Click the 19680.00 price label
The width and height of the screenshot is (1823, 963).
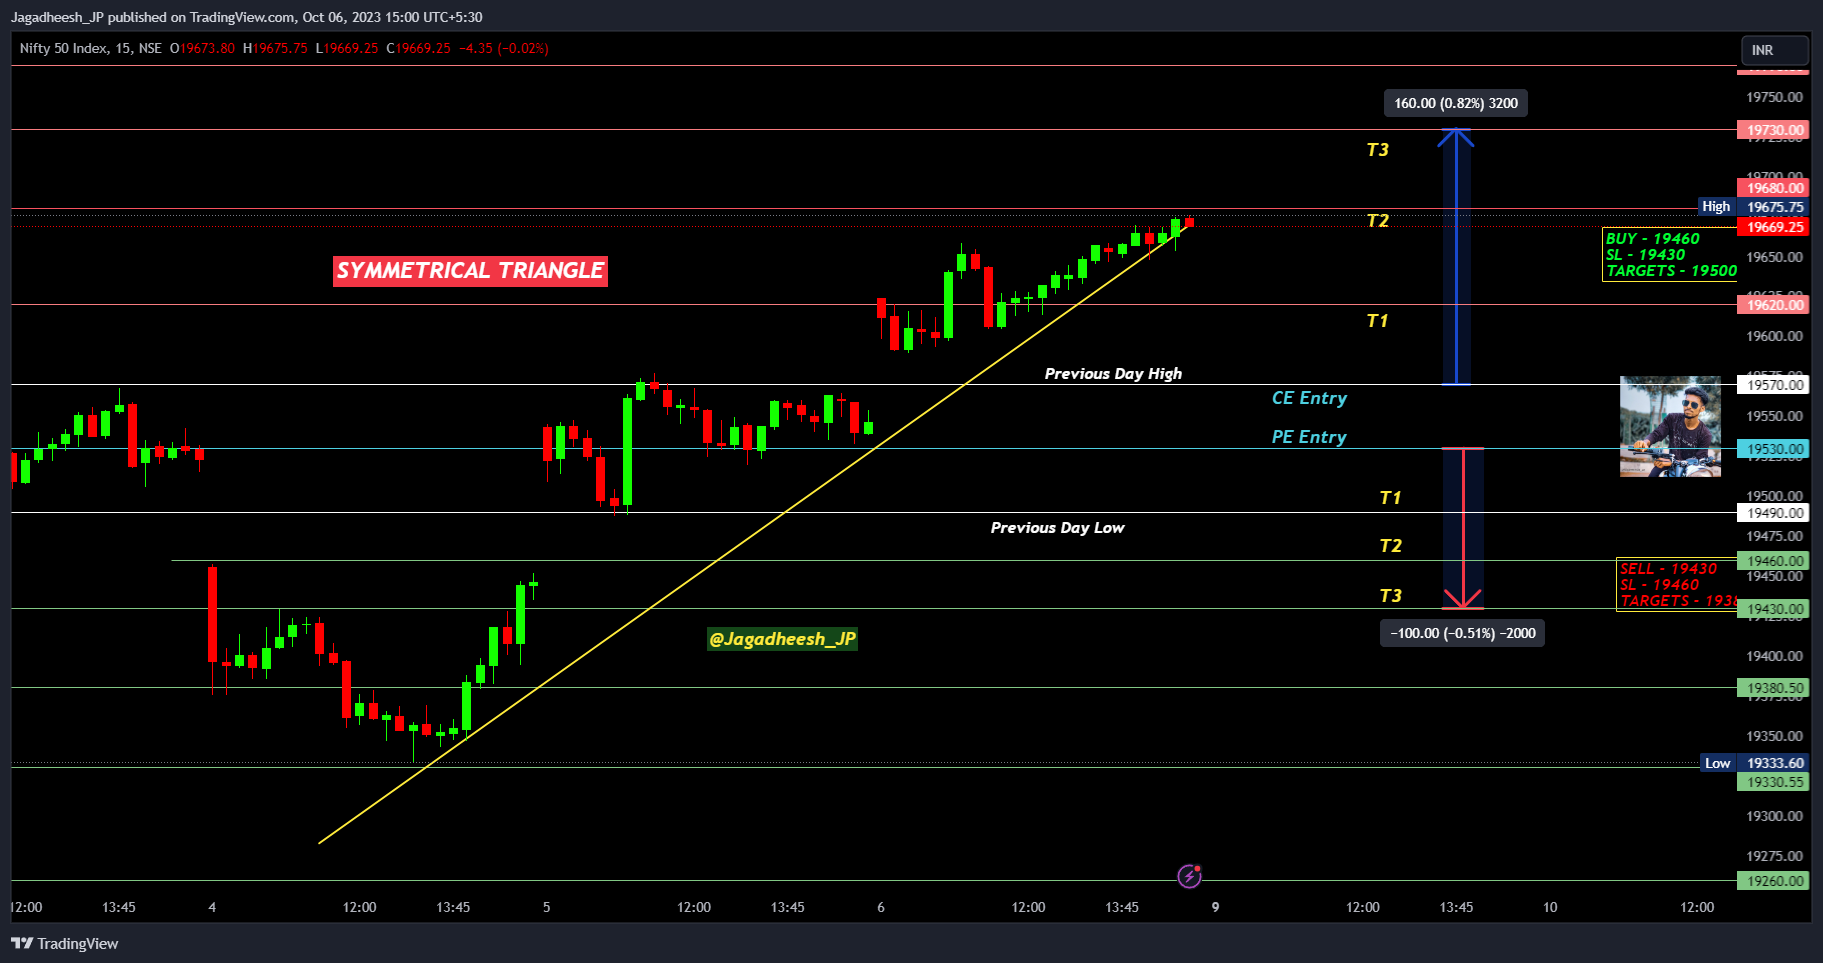coord(1773,188)
